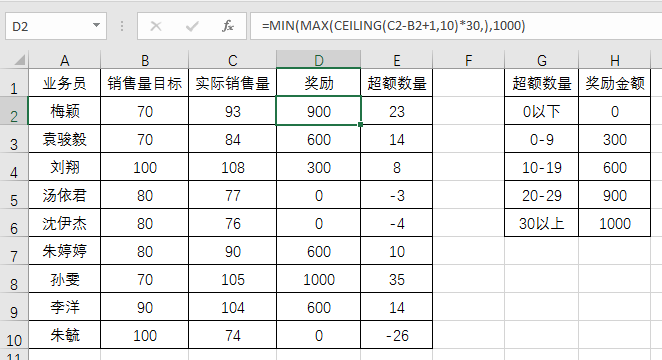Select column G header

pos(542,60)
